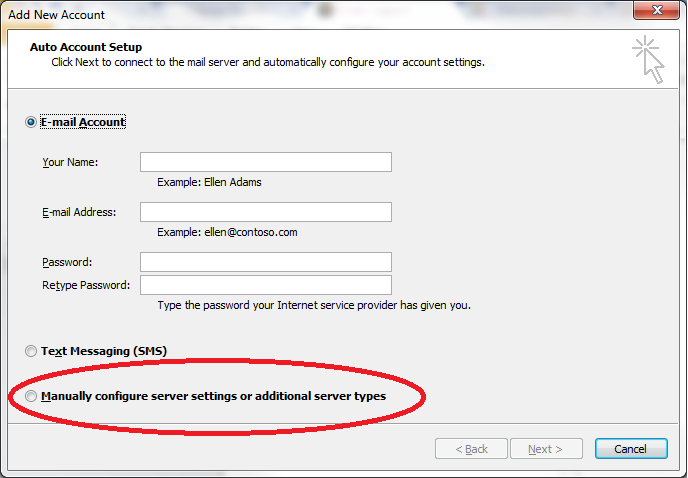
Task: Select the Retype Password input box
Action: (x=266, y=285)
